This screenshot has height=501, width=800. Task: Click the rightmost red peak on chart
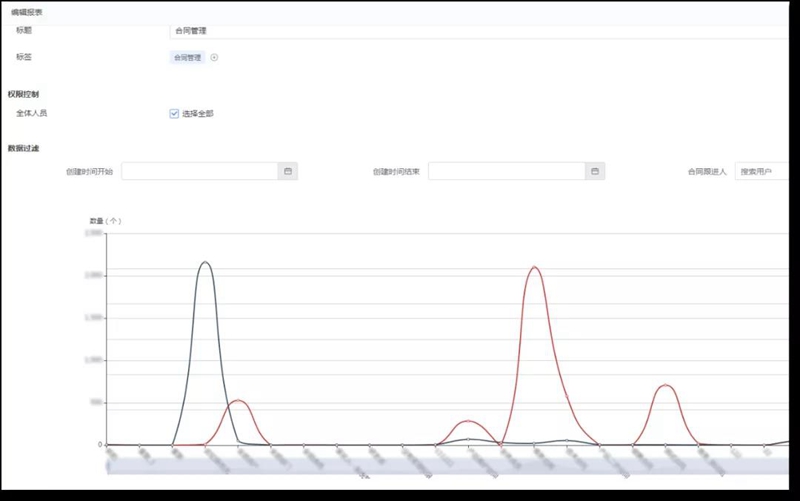click(x=666, y=385)
